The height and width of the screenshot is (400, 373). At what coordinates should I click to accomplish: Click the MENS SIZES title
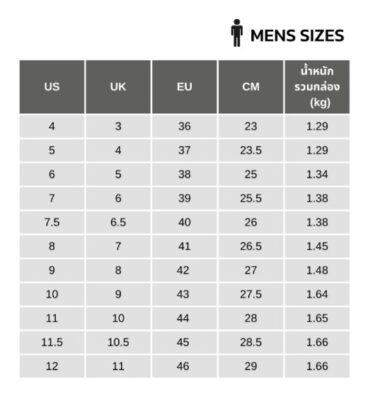coord(297,36)
